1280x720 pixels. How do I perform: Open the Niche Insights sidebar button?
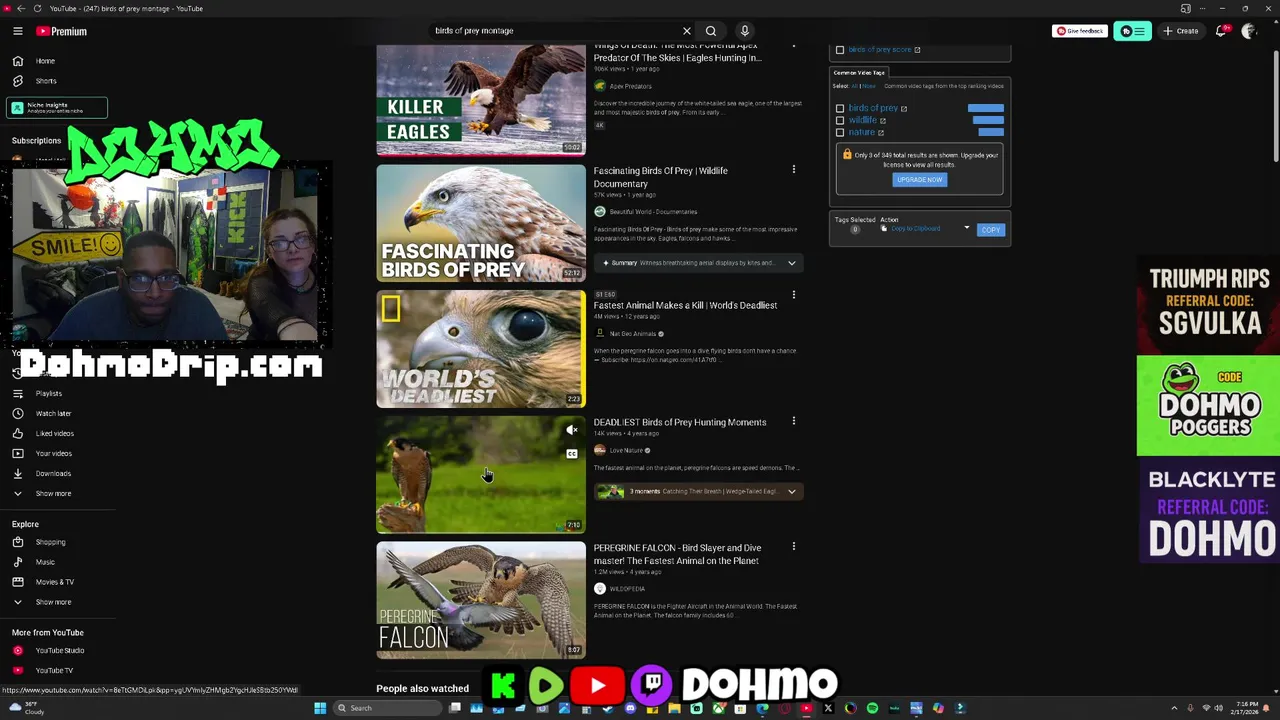[x=57, y=108]
